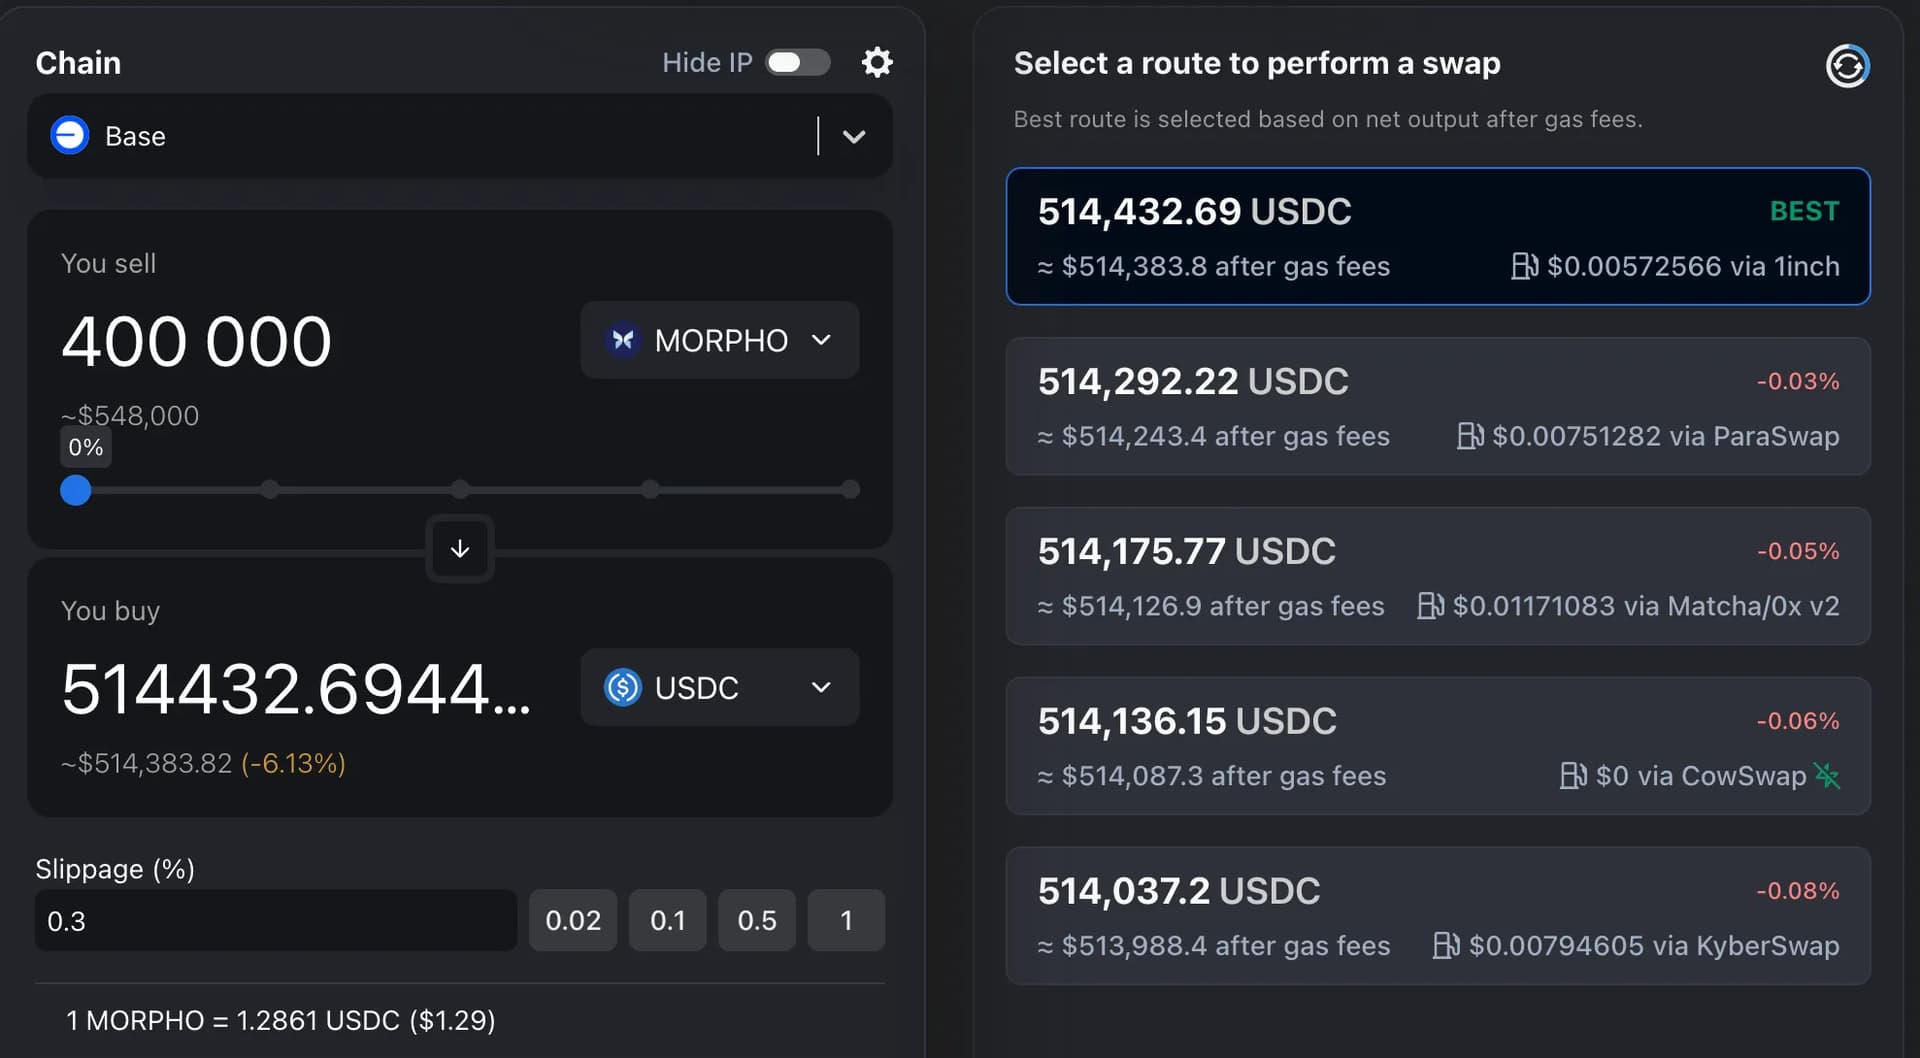Image resolution: width=1920 pixels, height=1058 pixels.
Task: Set slippage preset to 0.5
Action: tap(757, 920)
